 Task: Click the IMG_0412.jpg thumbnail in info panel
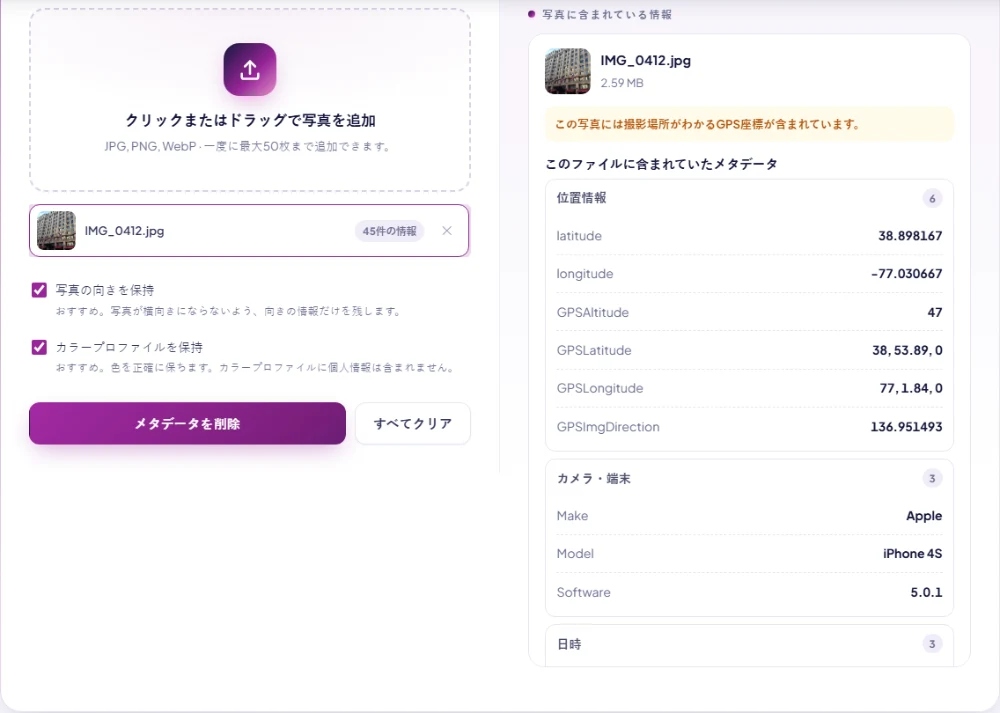(x=568, y=71)
